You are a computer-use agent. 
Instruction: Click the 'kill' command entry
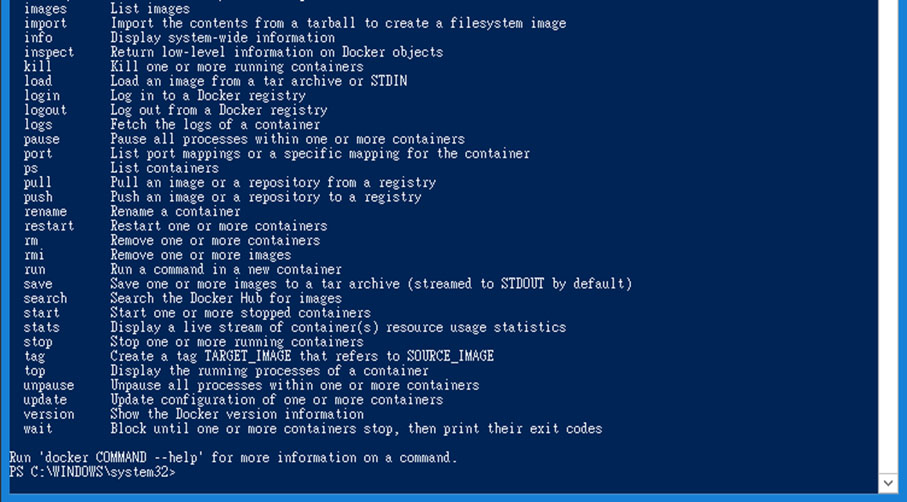(38, 67)
